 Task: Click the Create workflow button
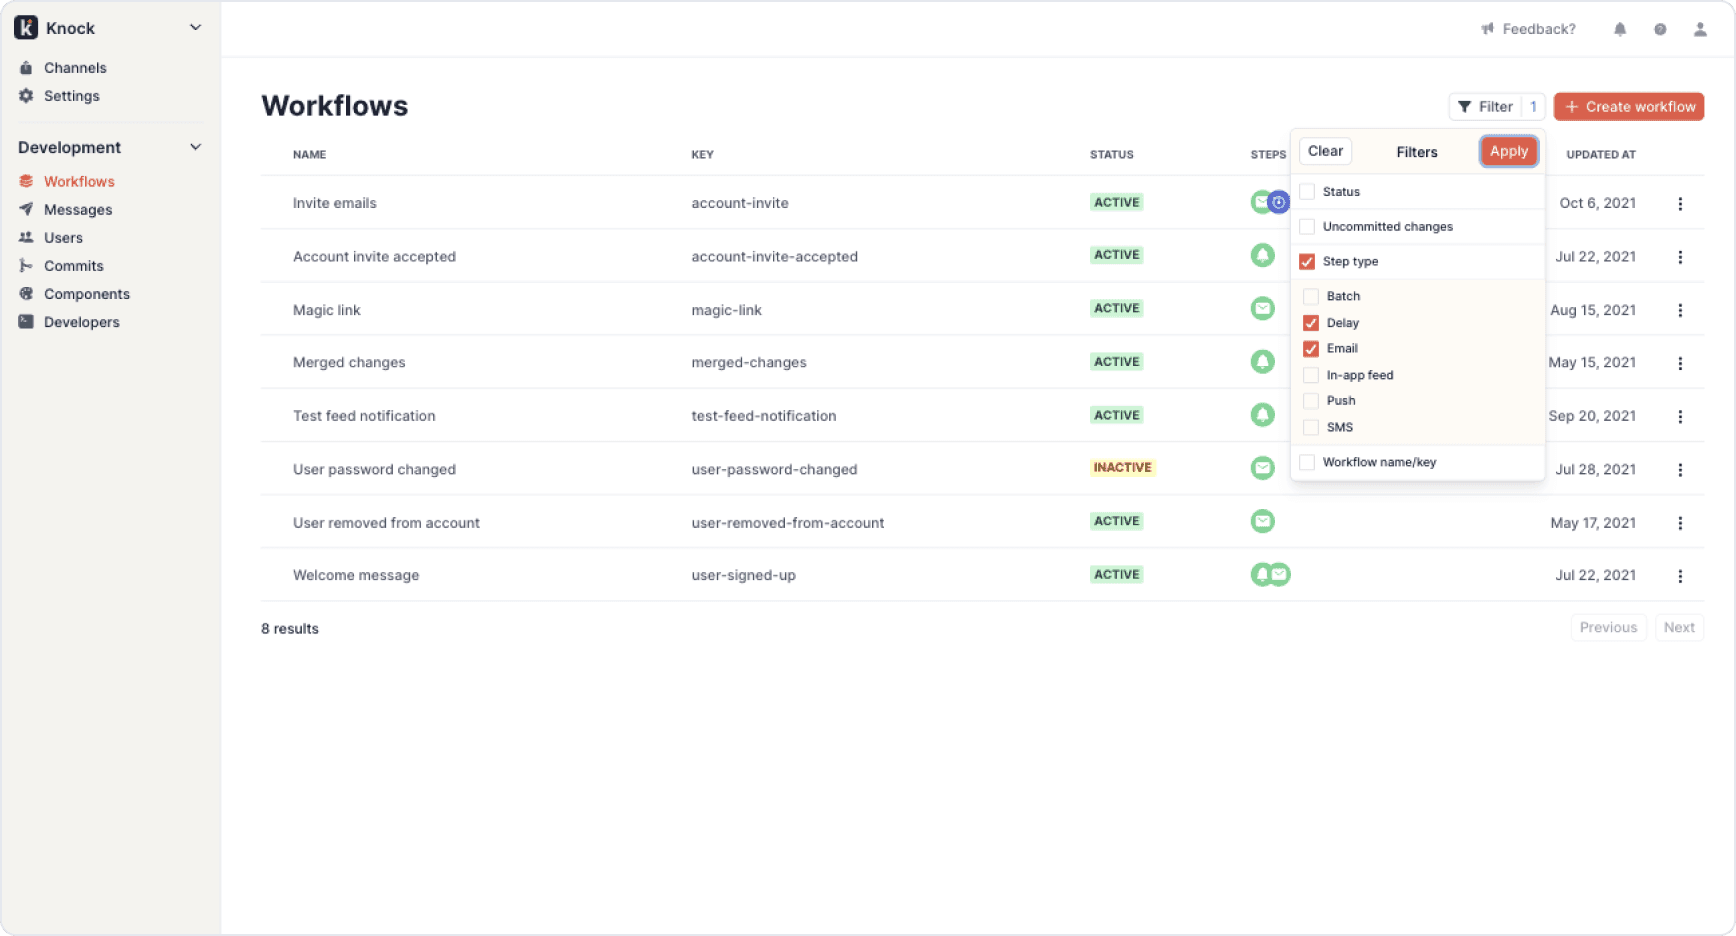pyautogui.click(x=1629, y=107)
